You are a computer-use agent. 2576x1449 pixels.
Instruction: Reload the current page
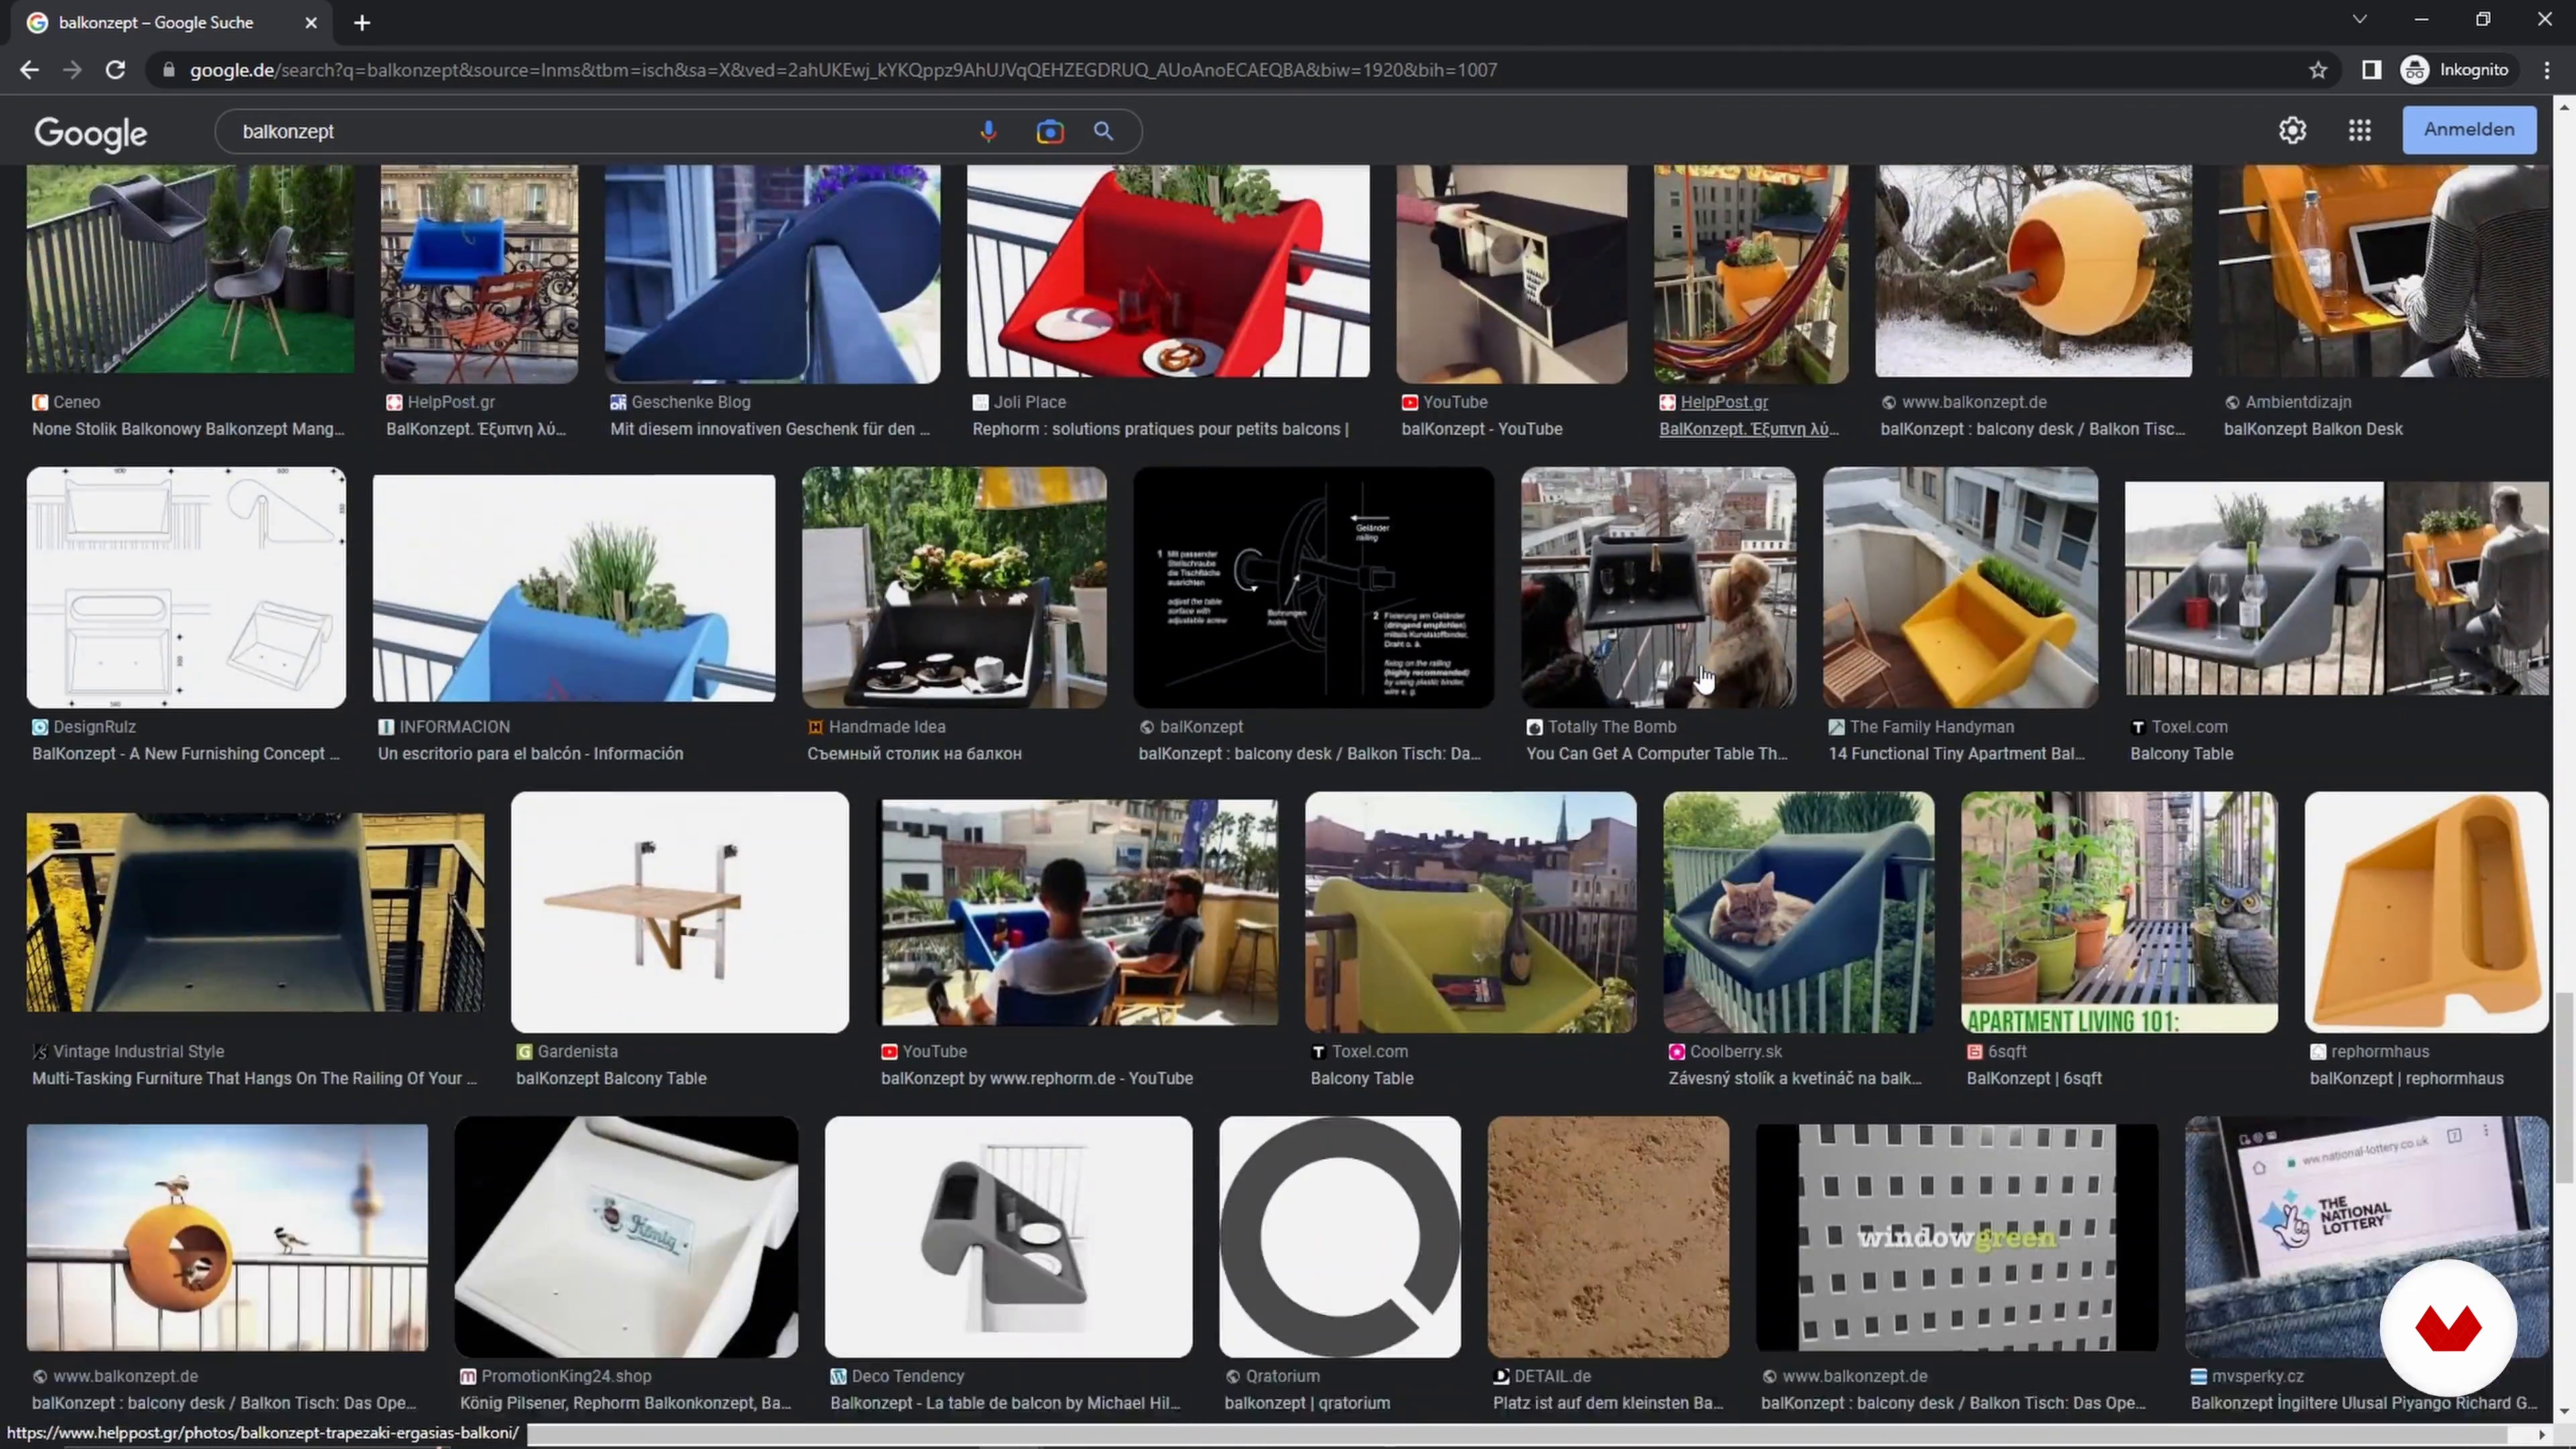pyautogui.click(x=115, y=70)
